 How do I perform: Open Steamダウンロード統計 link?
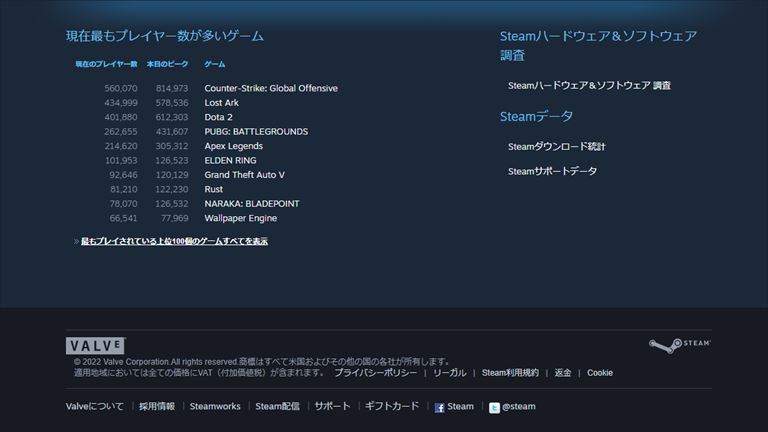pyautogui.click(x=556, y=146)
